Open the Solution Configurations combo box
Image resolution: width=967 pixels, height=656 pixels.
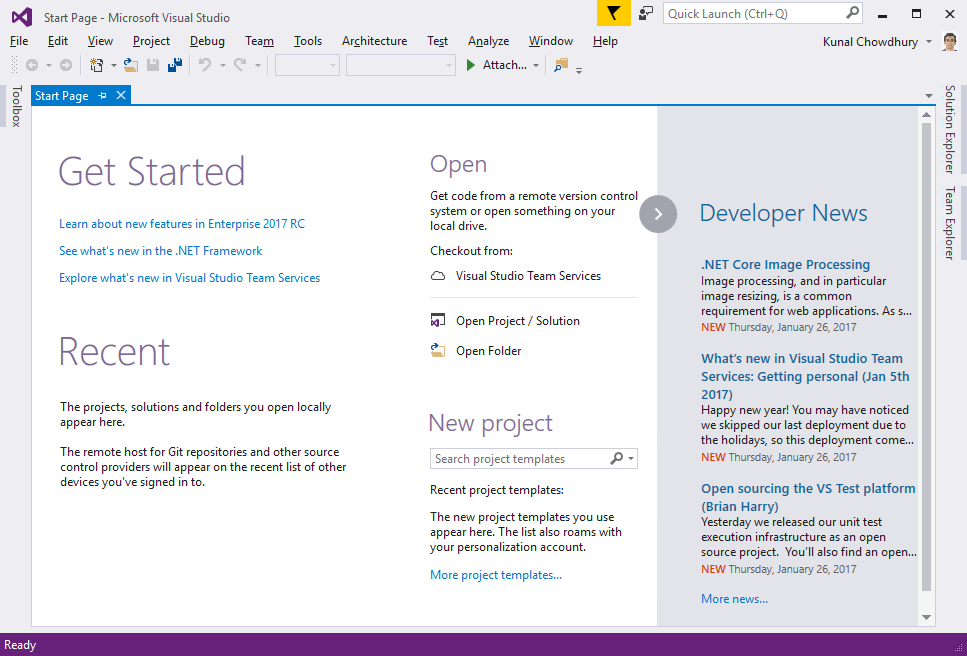pyautogui.click(x=307, y=65)
